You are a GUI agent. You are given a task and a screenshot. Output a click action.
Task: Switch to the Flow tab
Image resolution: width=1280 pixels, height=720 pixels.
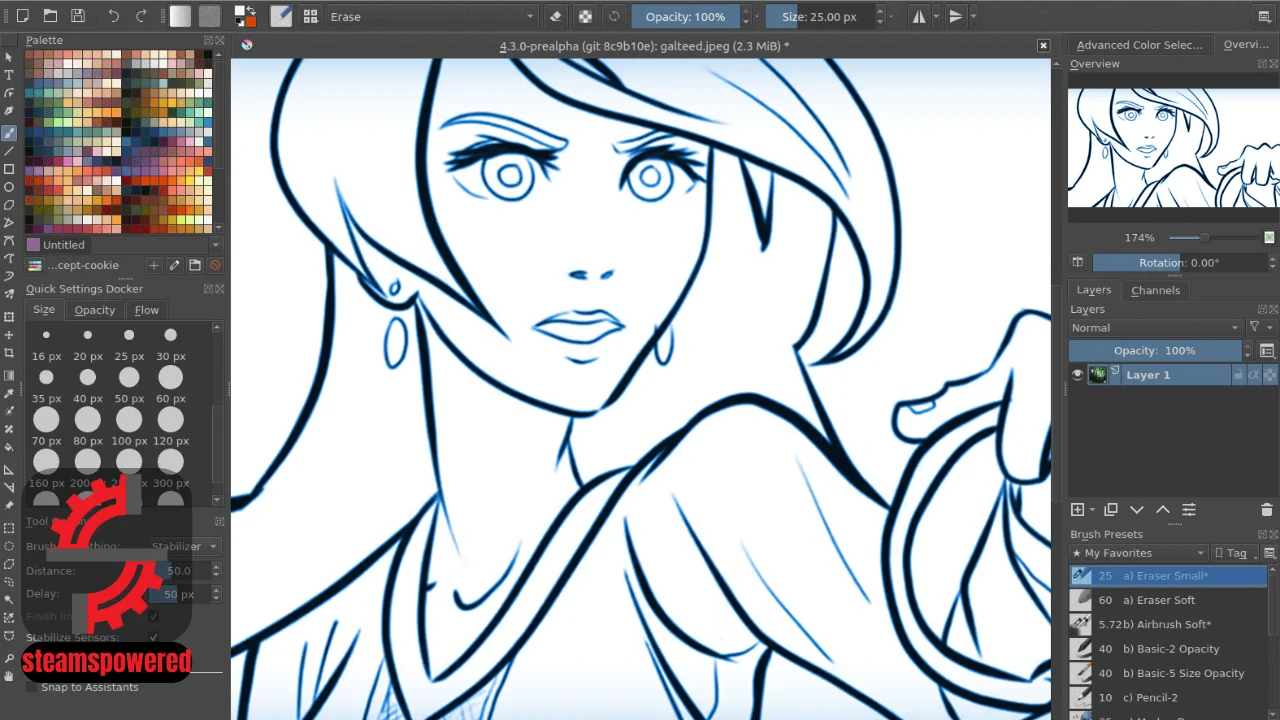pyautogui.click(x=147, y=310)
